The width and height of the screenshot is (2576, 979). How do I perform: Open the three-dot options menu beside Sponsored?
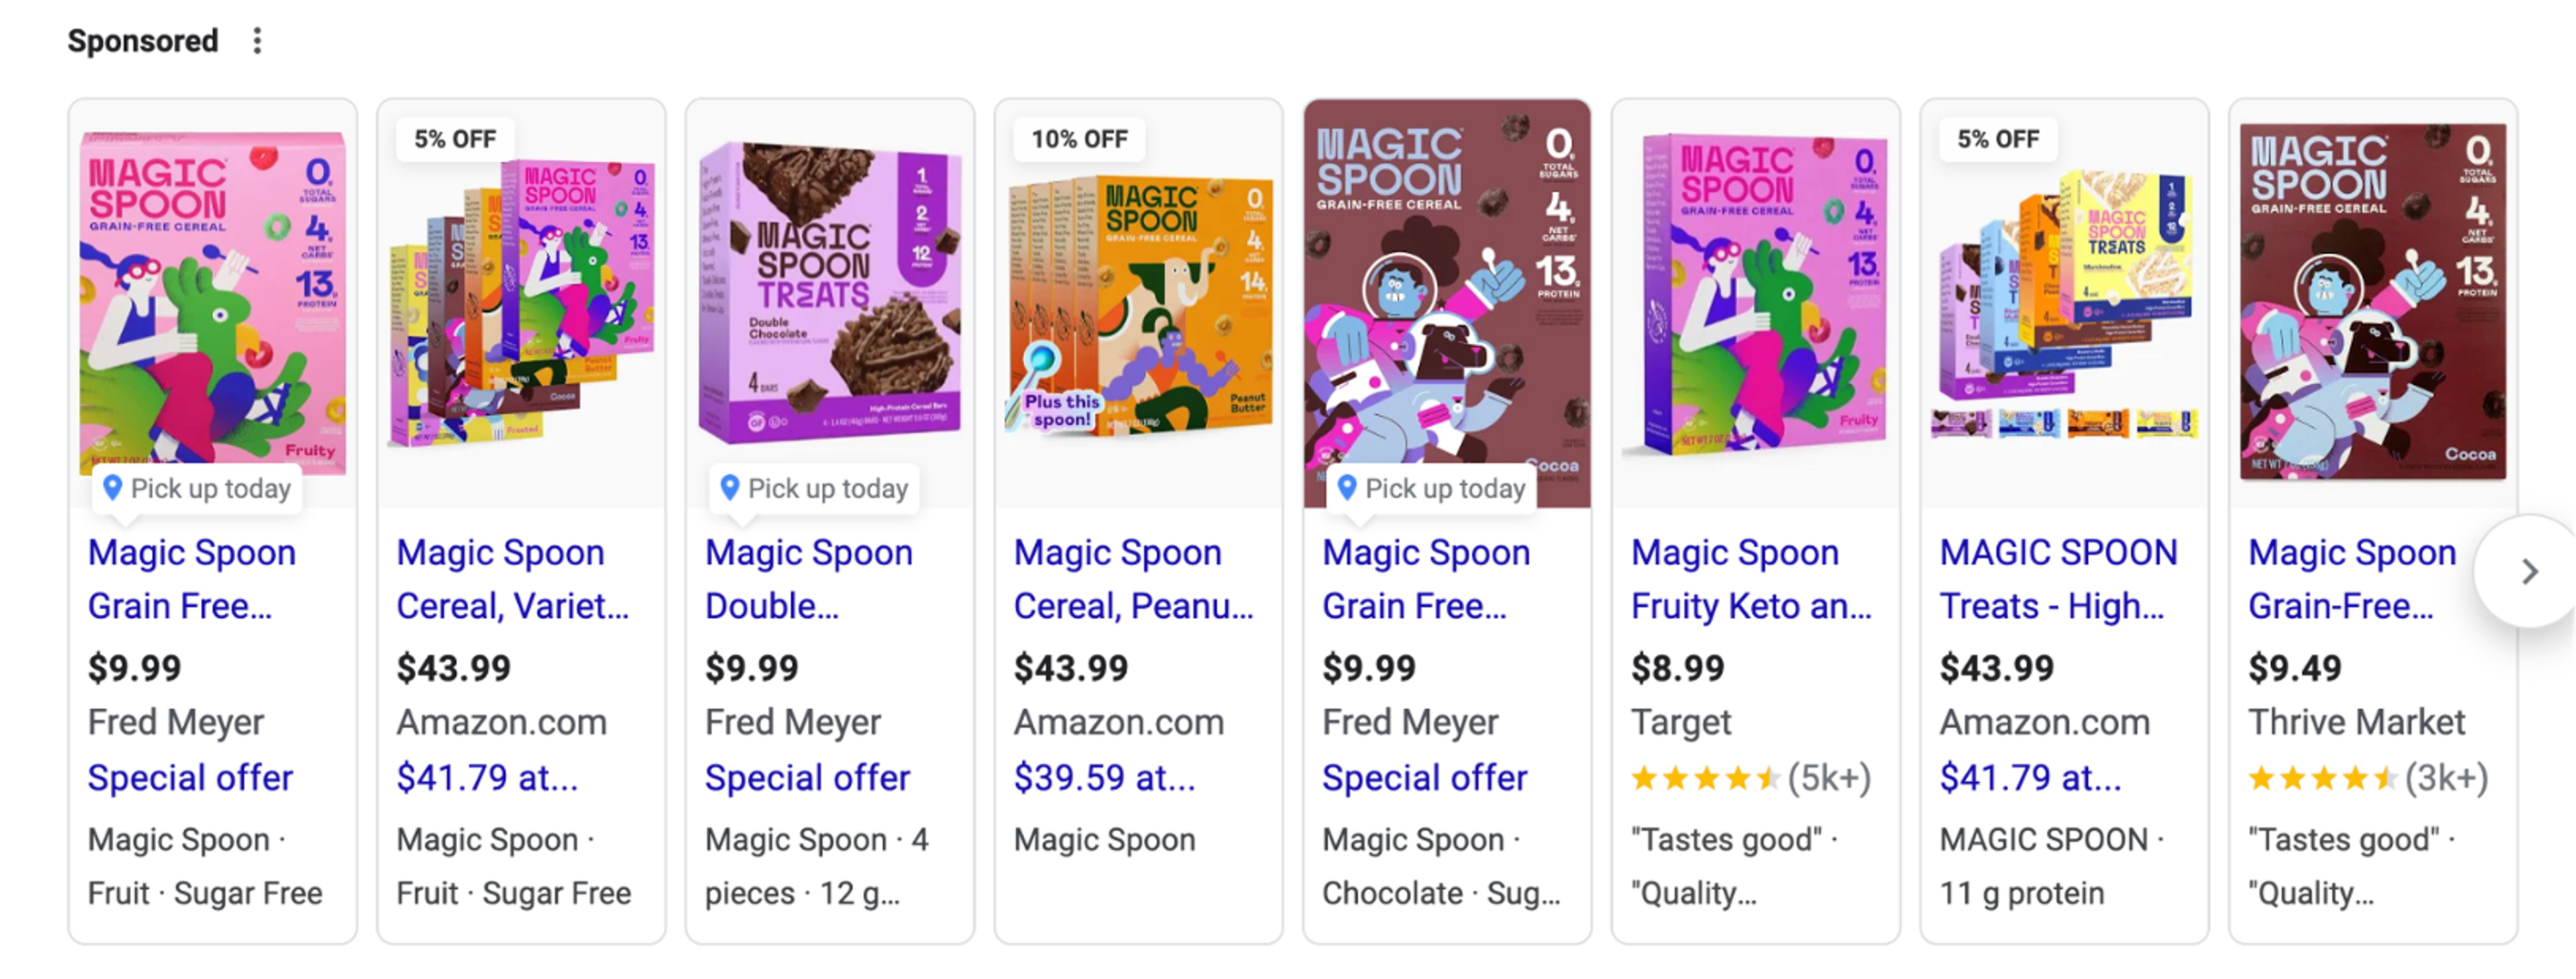pyautogui.click(x=257, y=41)
